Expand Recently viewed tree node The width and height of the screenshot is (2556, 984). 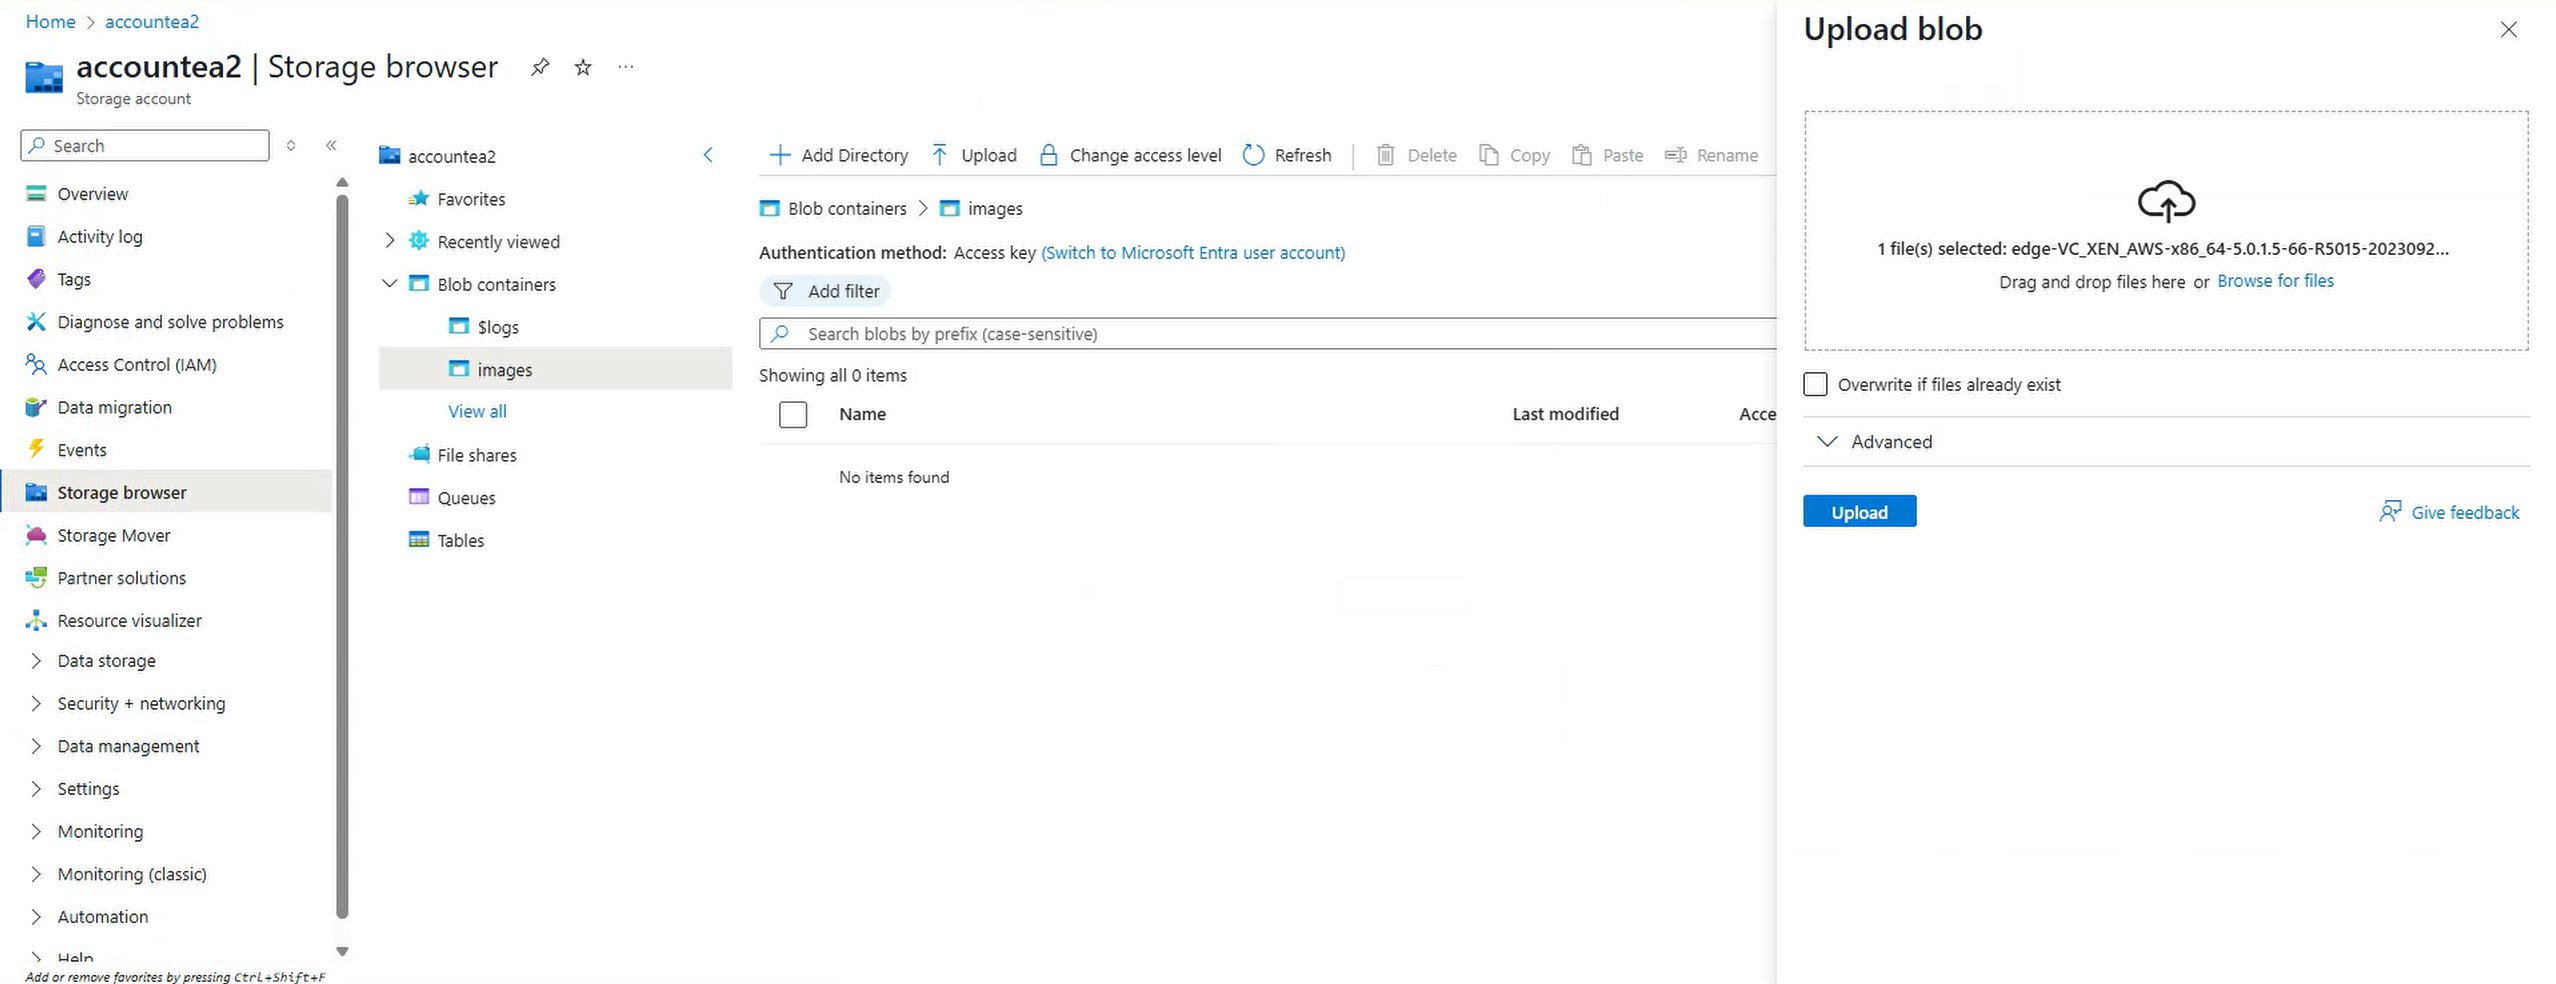(x=390, y=241)
